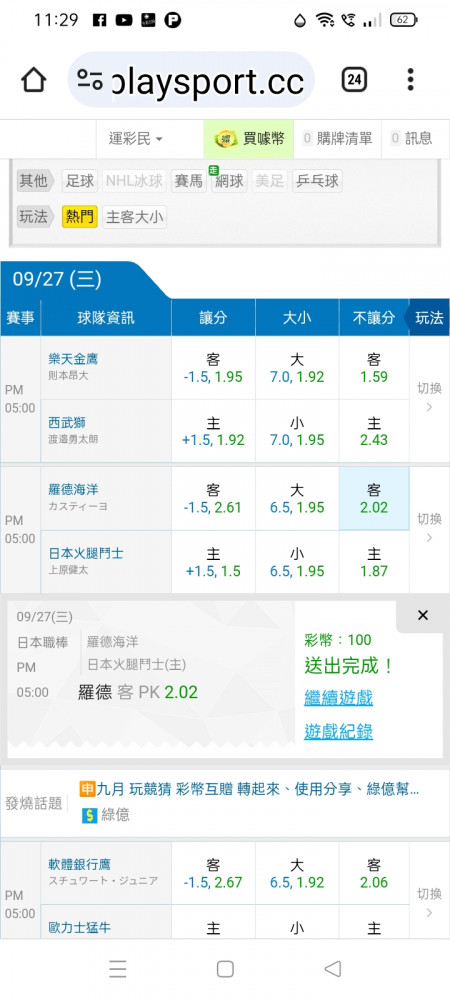Tap the 買噱幣 coin icon button
450x1000 pixels.
pos(249,138)
